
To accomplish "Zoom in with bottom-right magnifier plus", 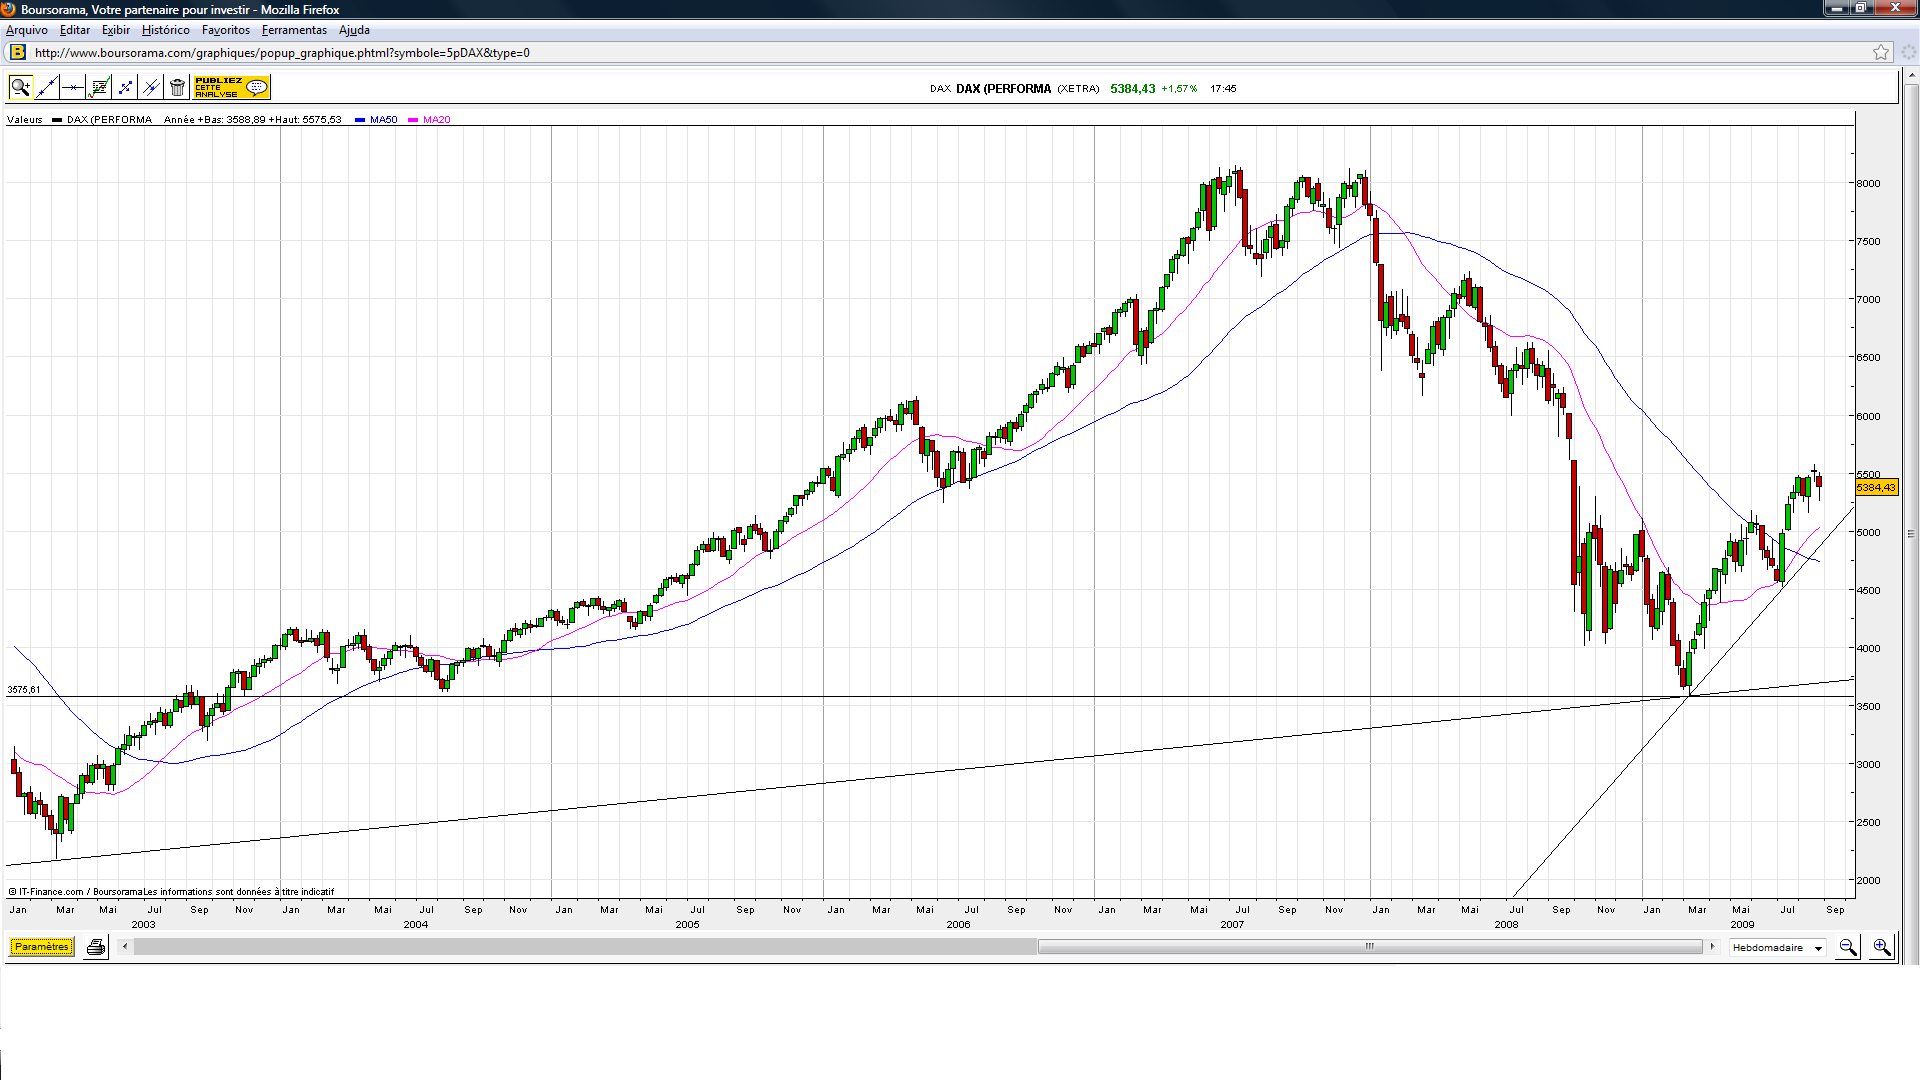I will tap(1882, 948).
